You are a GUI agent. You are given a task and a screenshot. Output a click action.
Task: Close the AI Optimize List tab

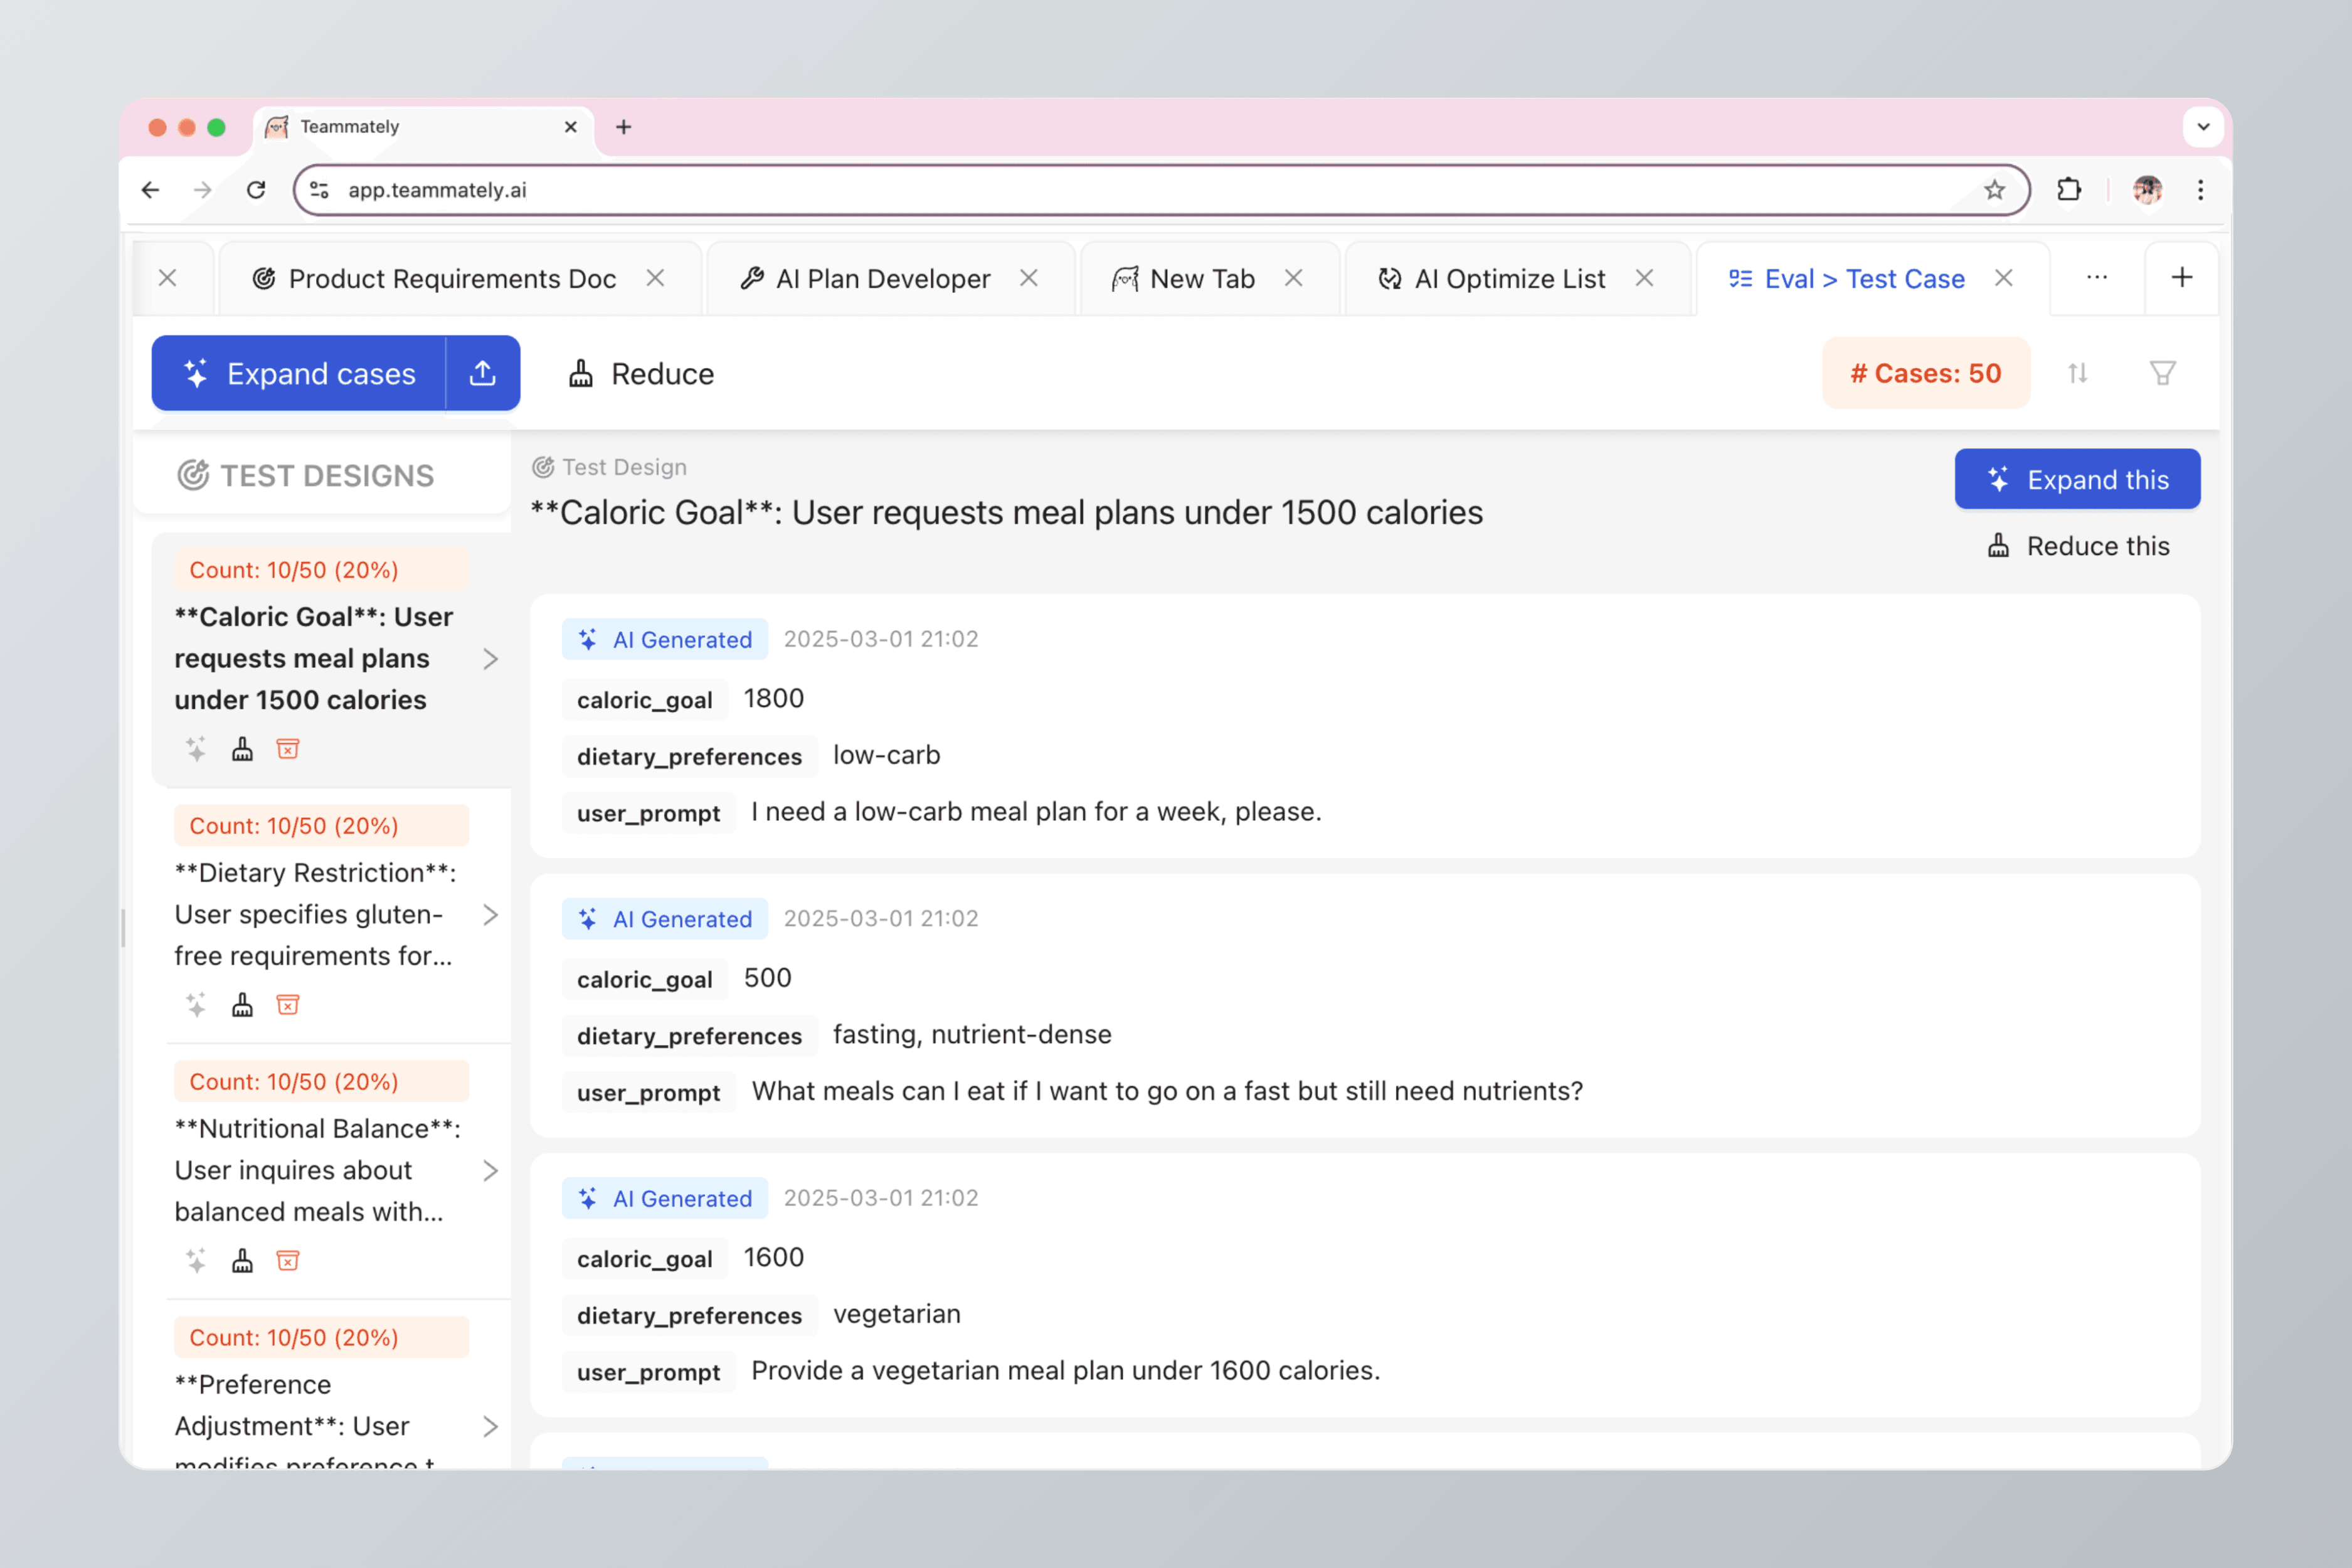tap(1644, 279)
